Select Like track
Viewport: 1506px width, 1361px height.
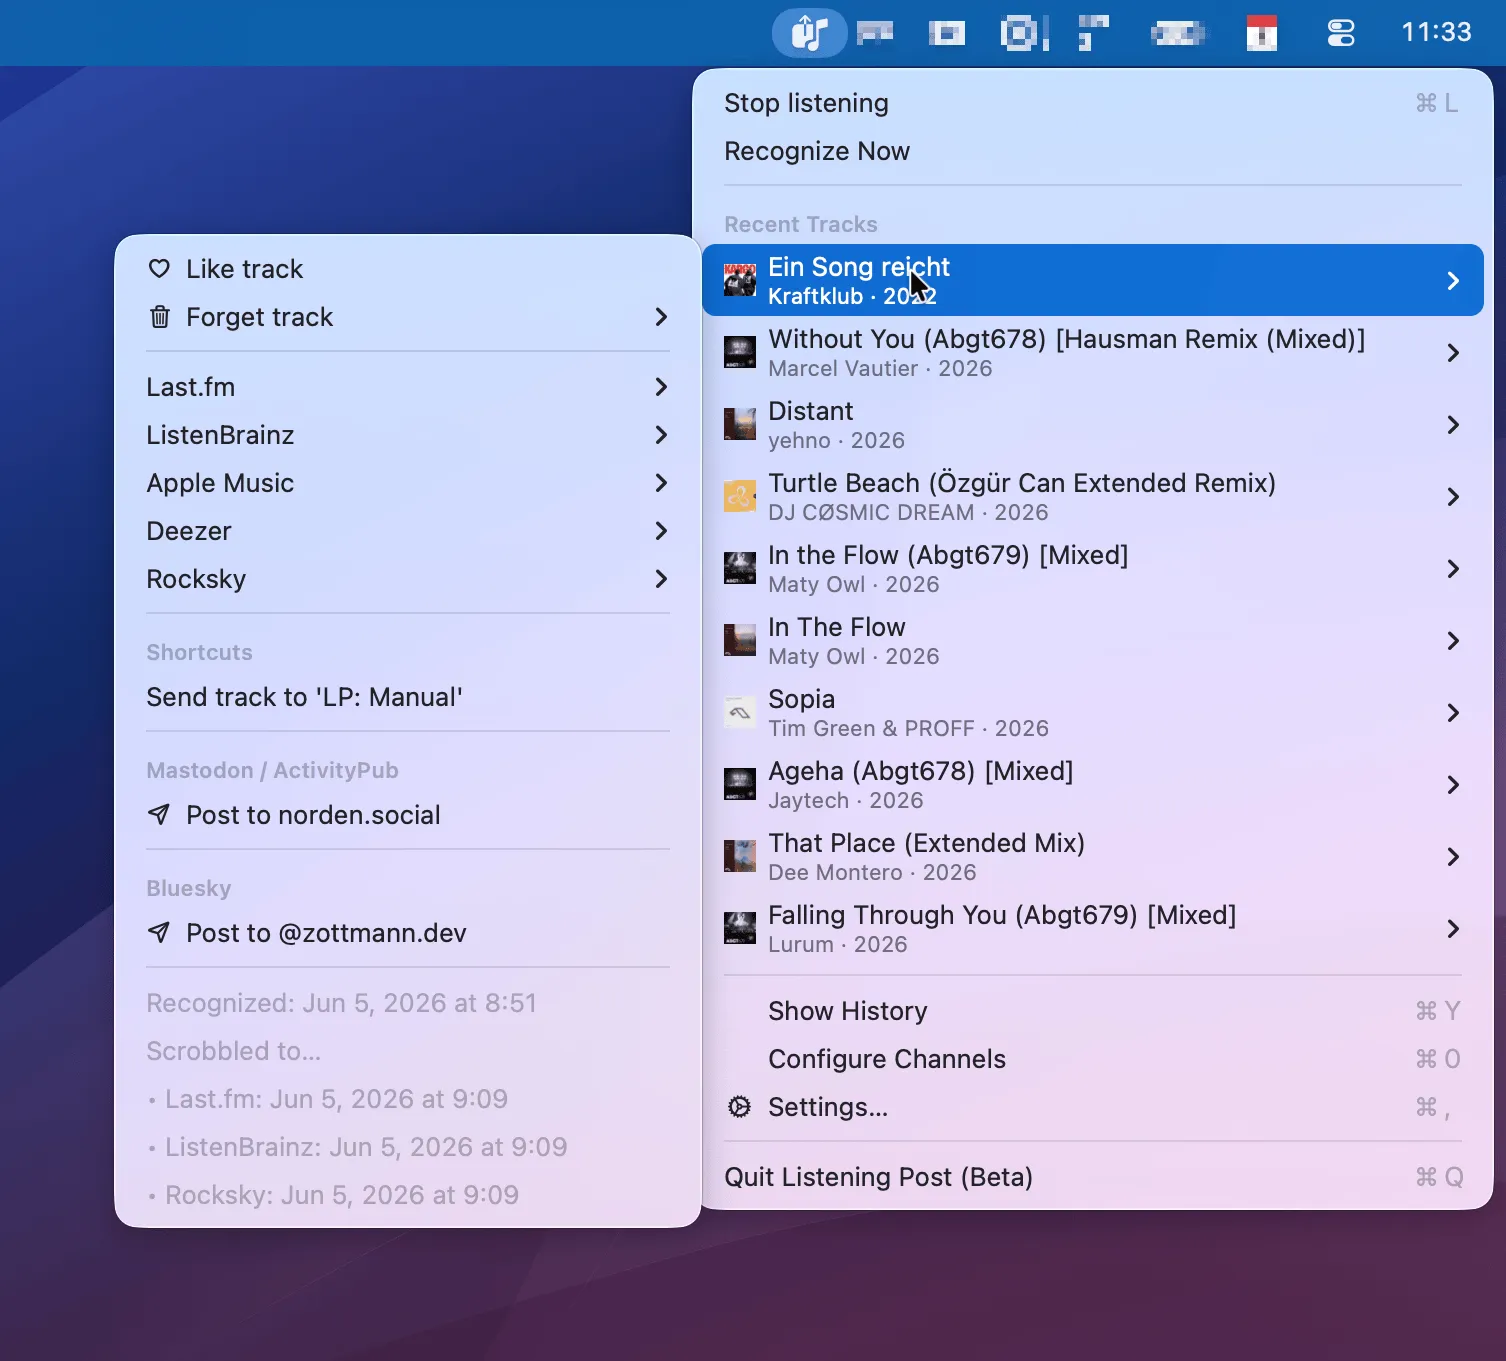[408, 269]
